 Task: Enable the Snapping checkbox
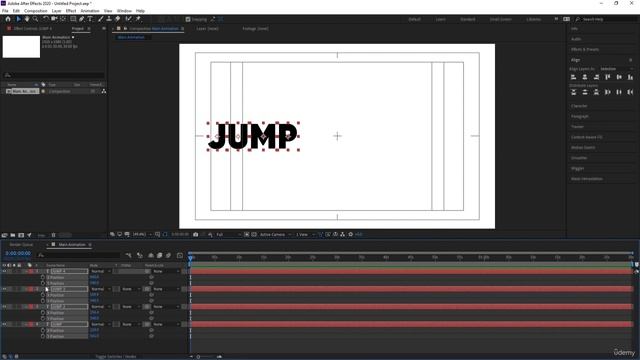pos(188,19)
